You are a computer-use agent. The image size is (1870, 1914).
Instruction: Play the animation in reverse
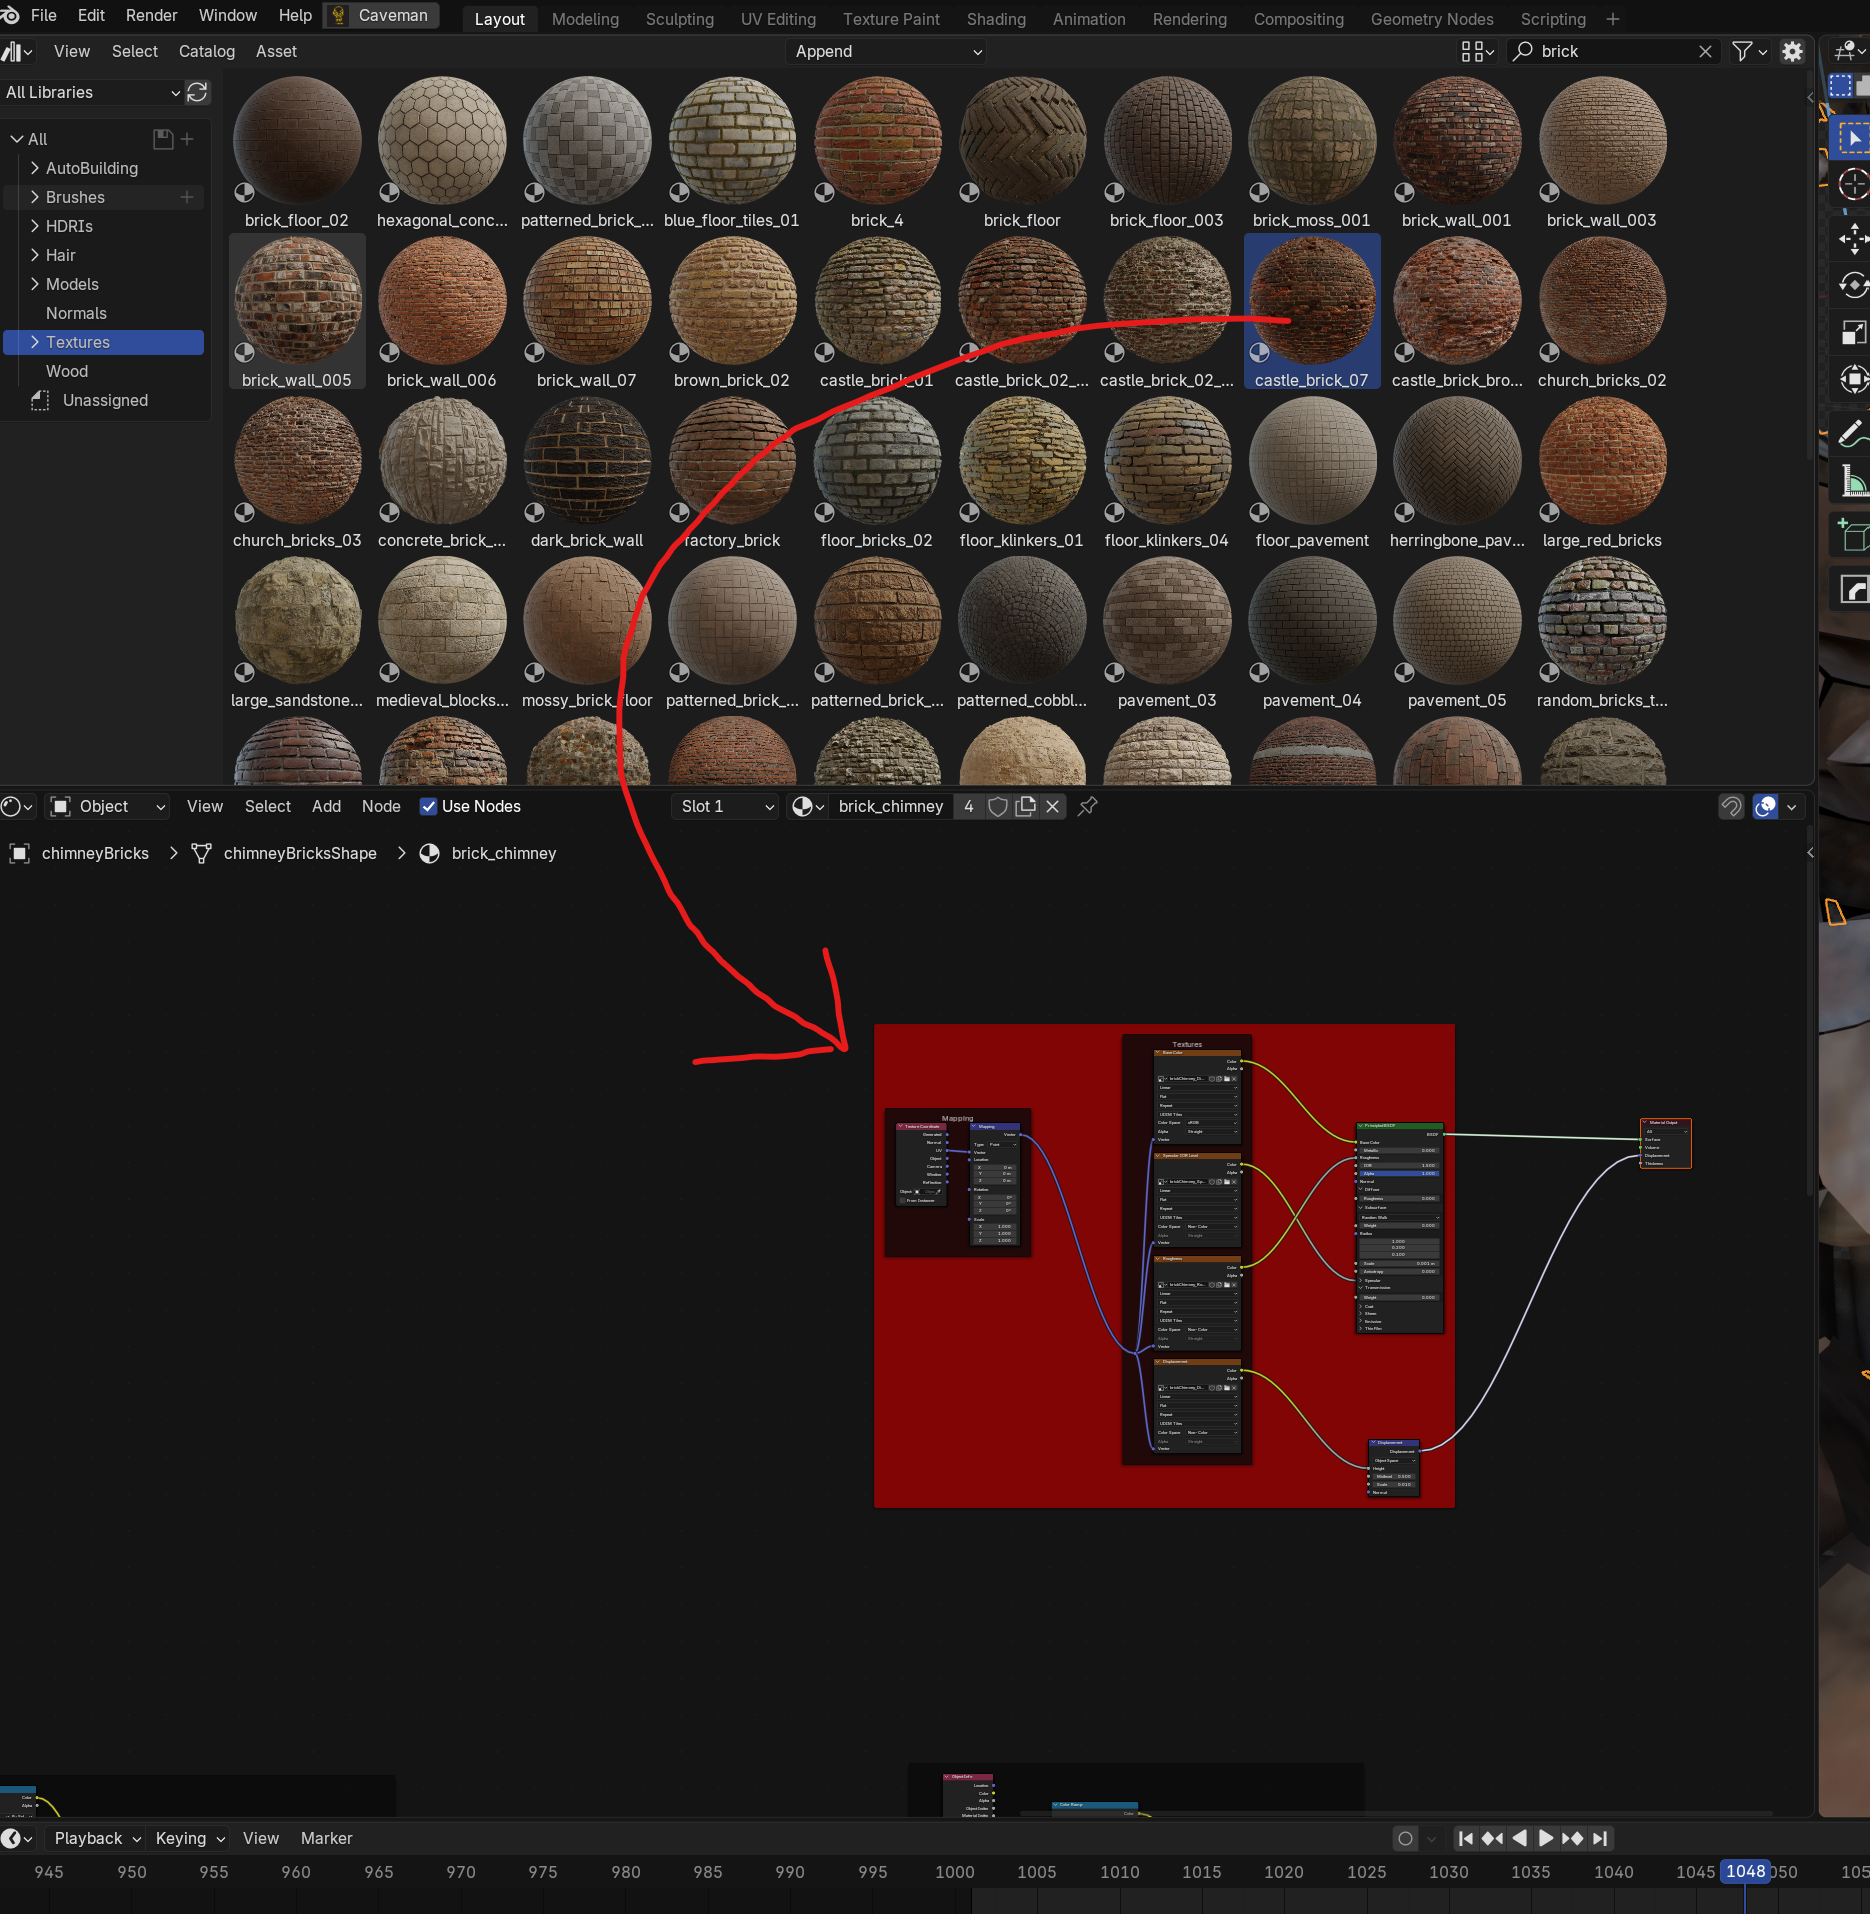click(1519, 1838)
